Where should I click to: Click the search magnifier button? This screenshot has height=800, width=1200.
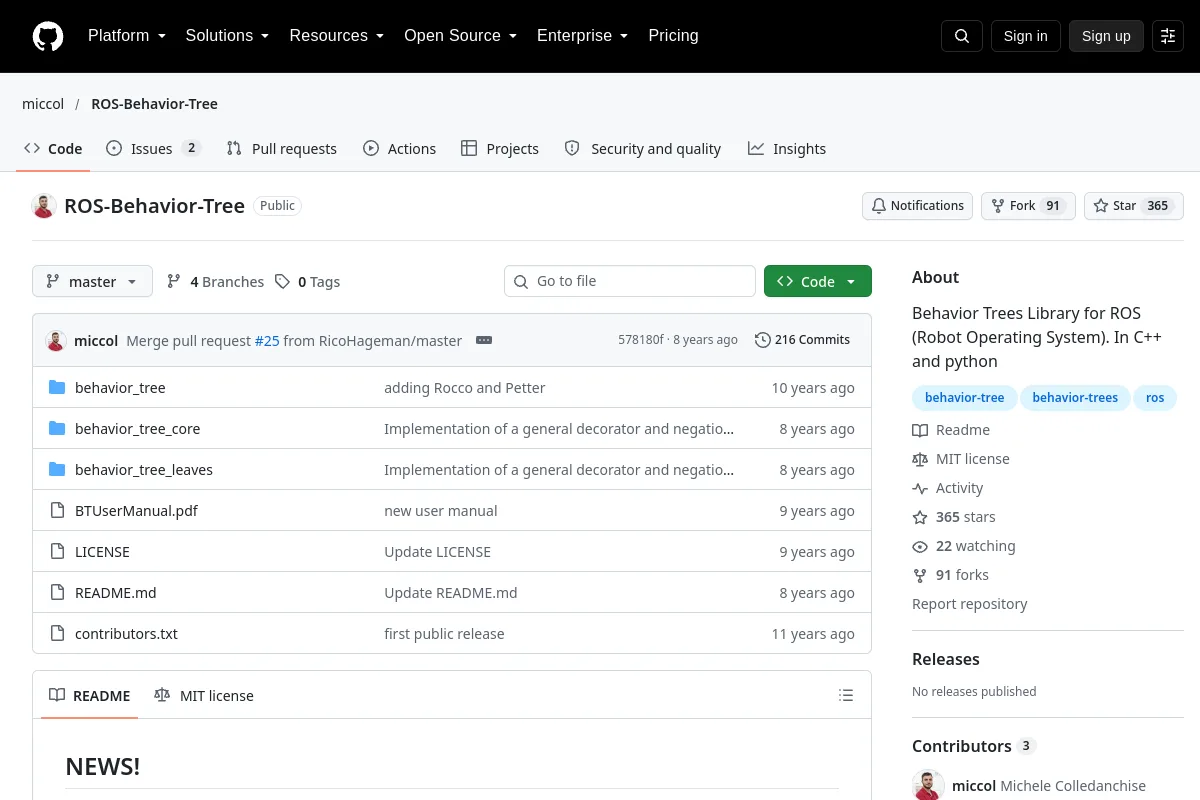coord(962,36)
